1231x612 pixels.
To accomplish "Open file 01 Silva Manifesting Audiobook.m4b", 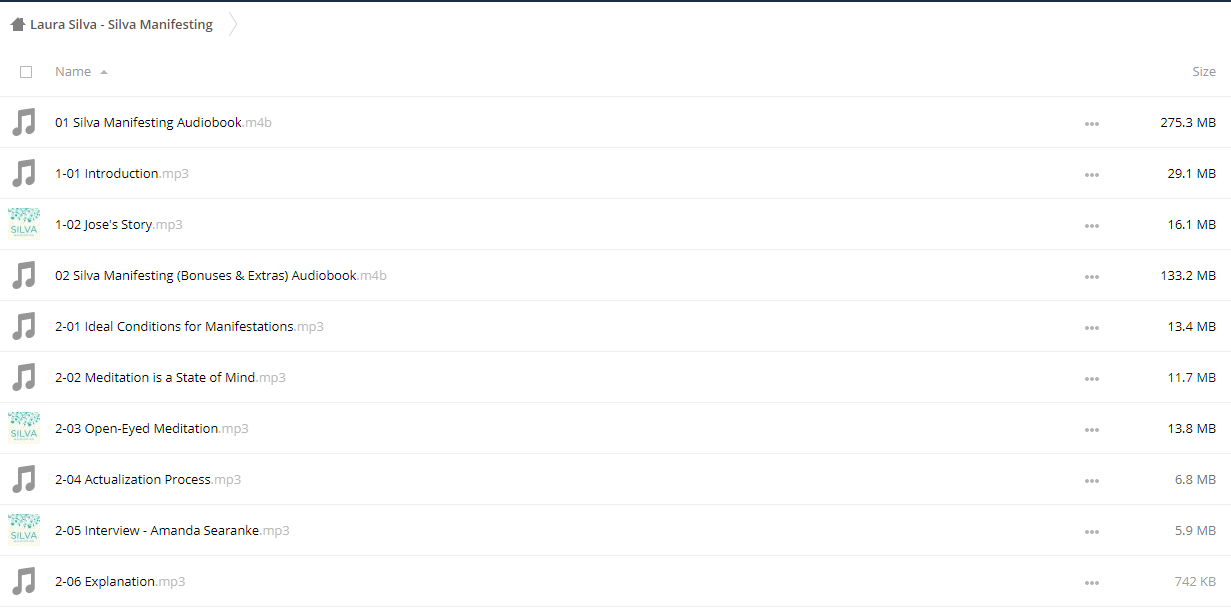I will pyautogui.click(x=163, y=123).
